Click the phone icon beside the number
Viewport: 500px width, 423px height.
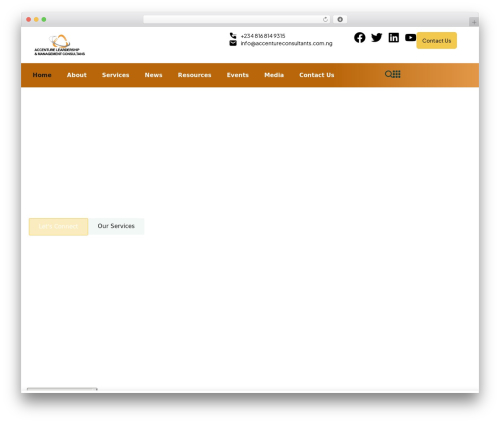[x=233, y=36]
